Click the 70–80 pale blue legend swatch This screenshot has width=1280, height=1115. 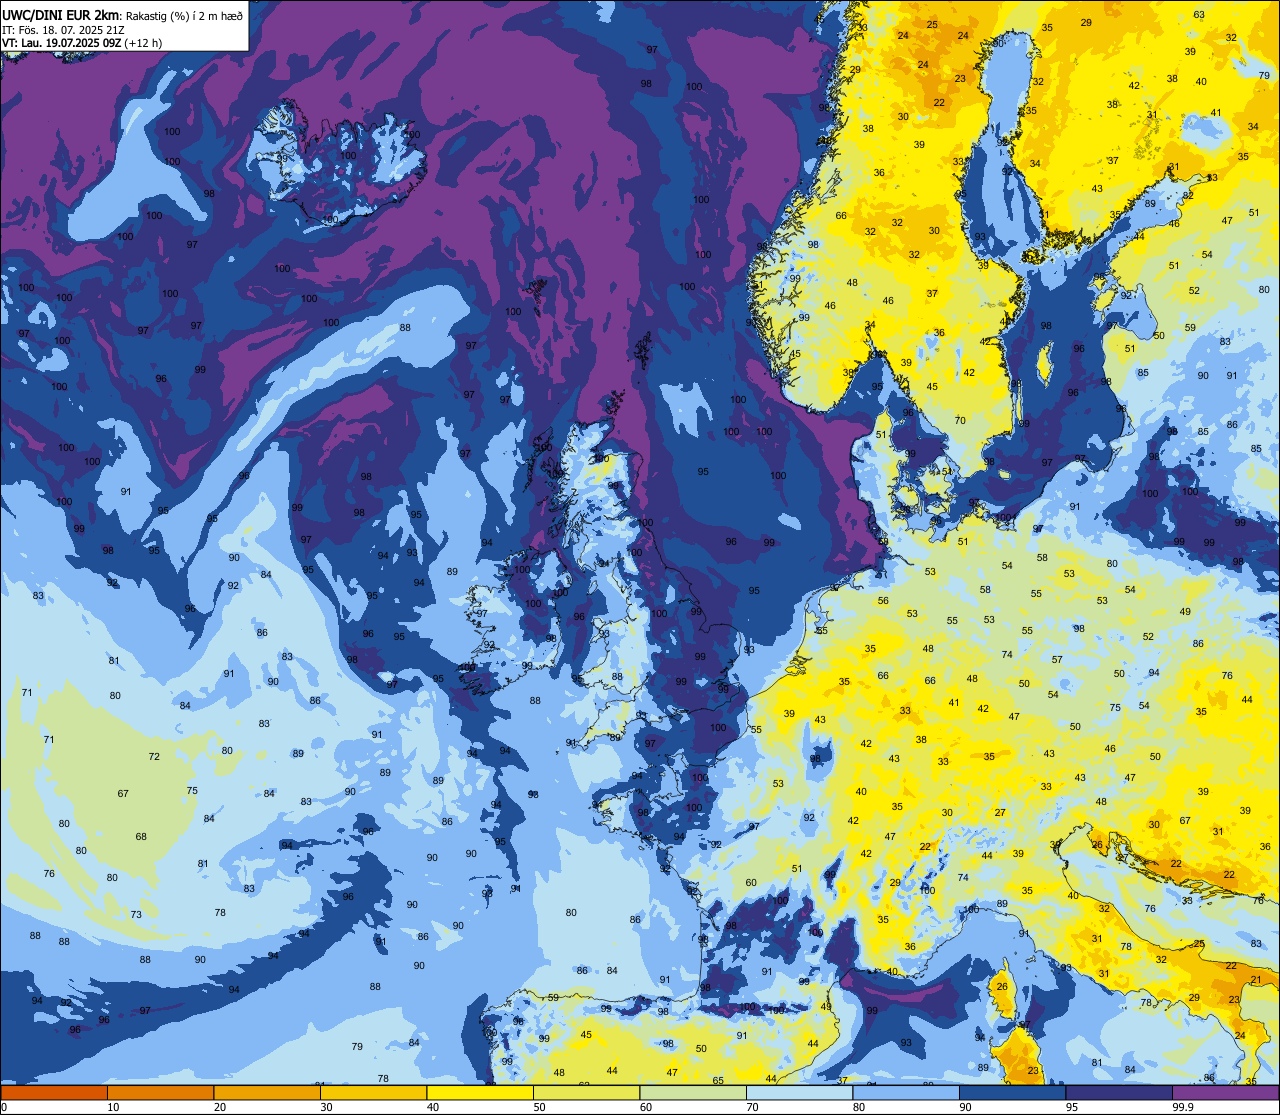[x=800, y=1093]
